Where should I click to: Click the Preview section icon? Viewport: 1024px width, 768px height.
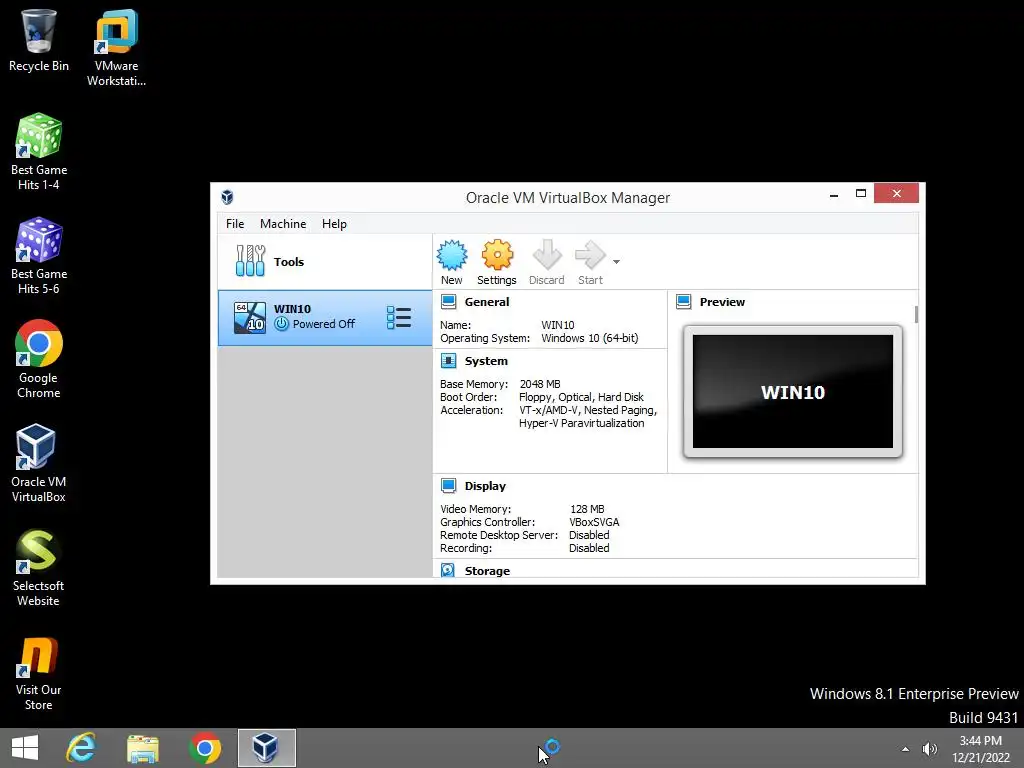tap(684, 302)
